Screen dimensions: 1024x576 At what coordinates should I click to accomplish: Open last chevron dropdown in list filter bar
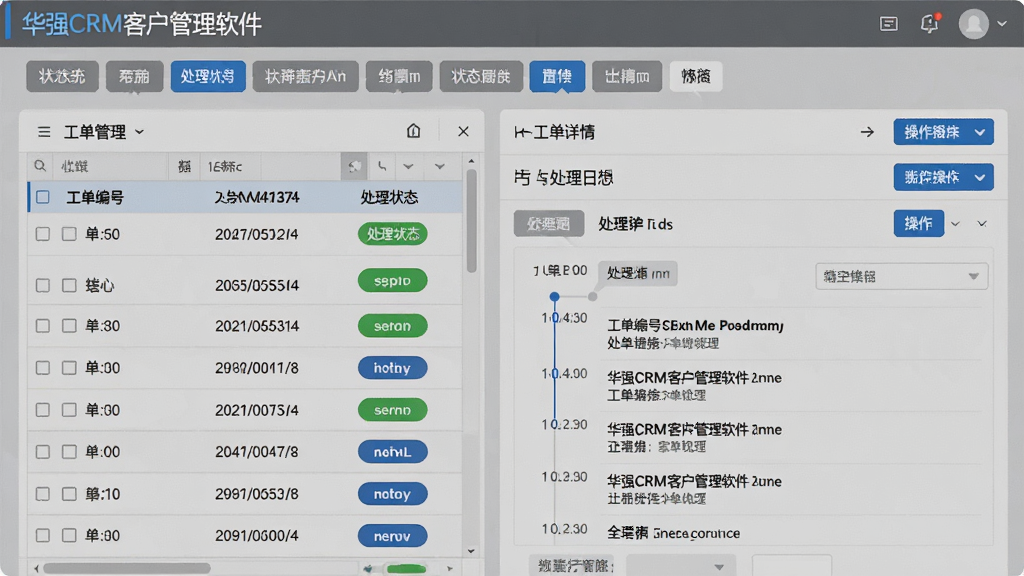440,167
